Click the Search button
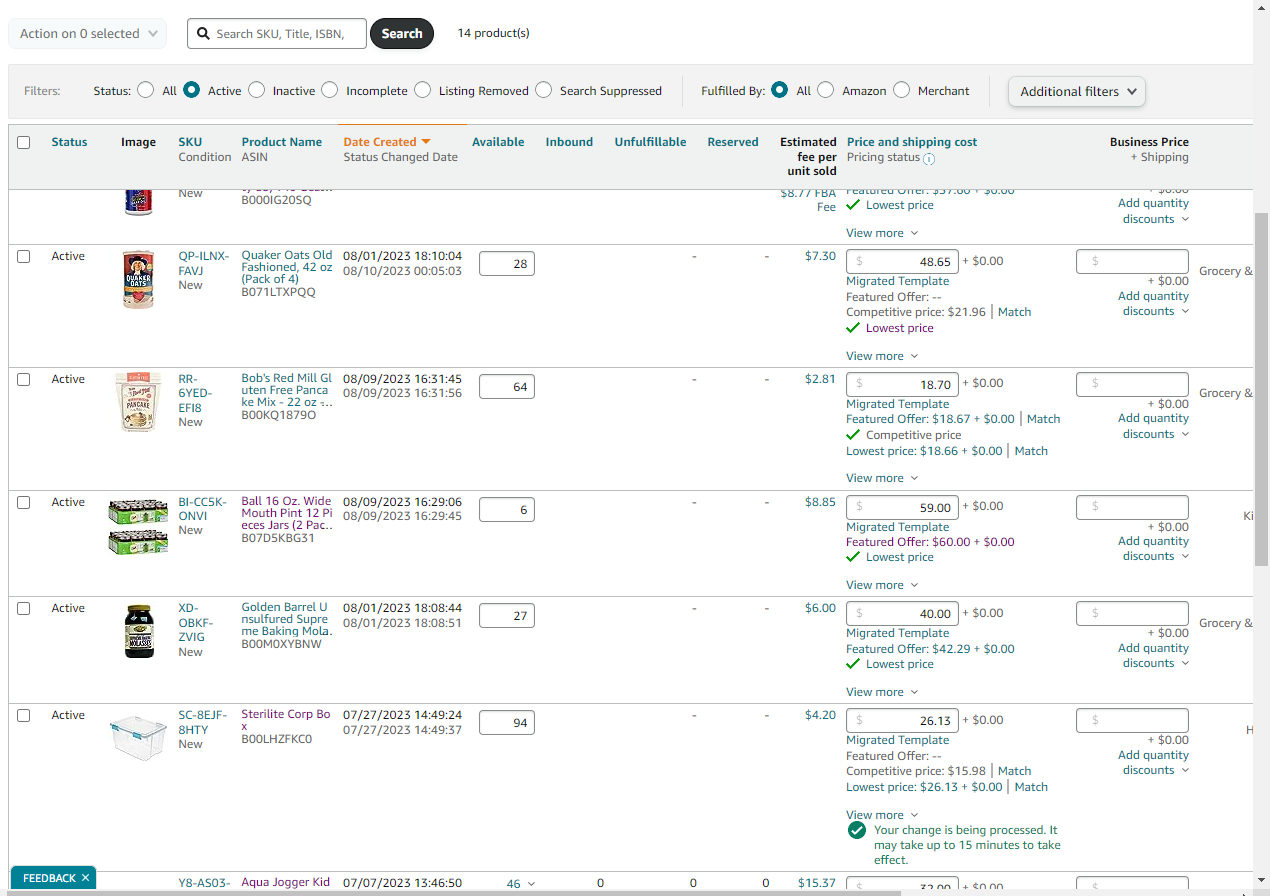The image size is (1270, 896). pyautogui.click(x=402, y=34)
